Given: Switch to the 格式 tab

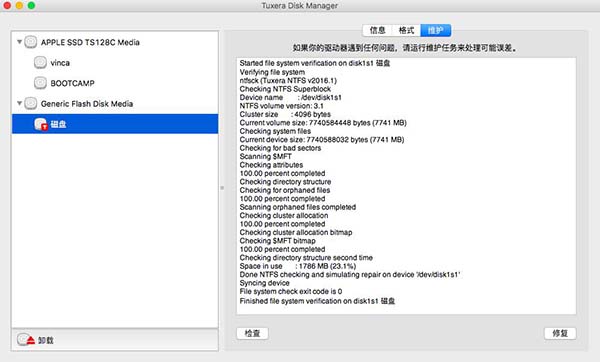Looking at the screenshot, I should pos(406,30).
